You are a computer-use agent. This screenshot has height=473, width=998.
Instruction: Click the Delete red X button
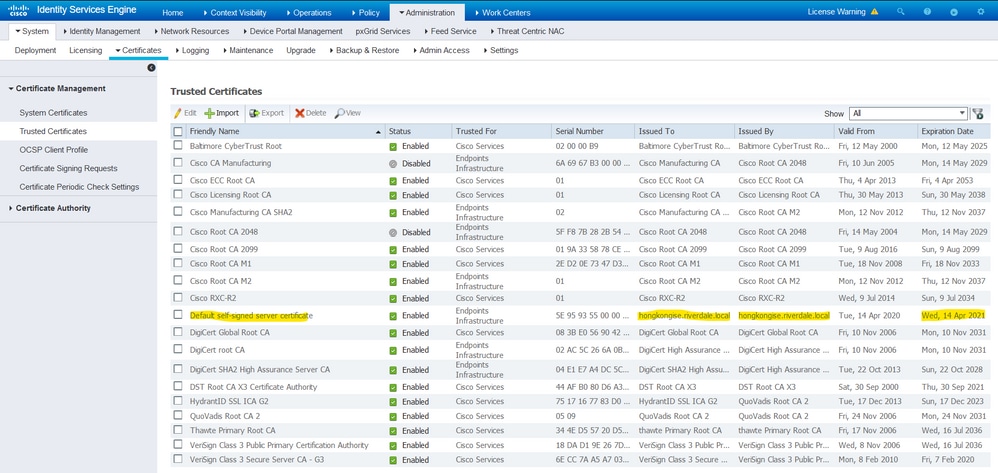click(x=311, y=113)
